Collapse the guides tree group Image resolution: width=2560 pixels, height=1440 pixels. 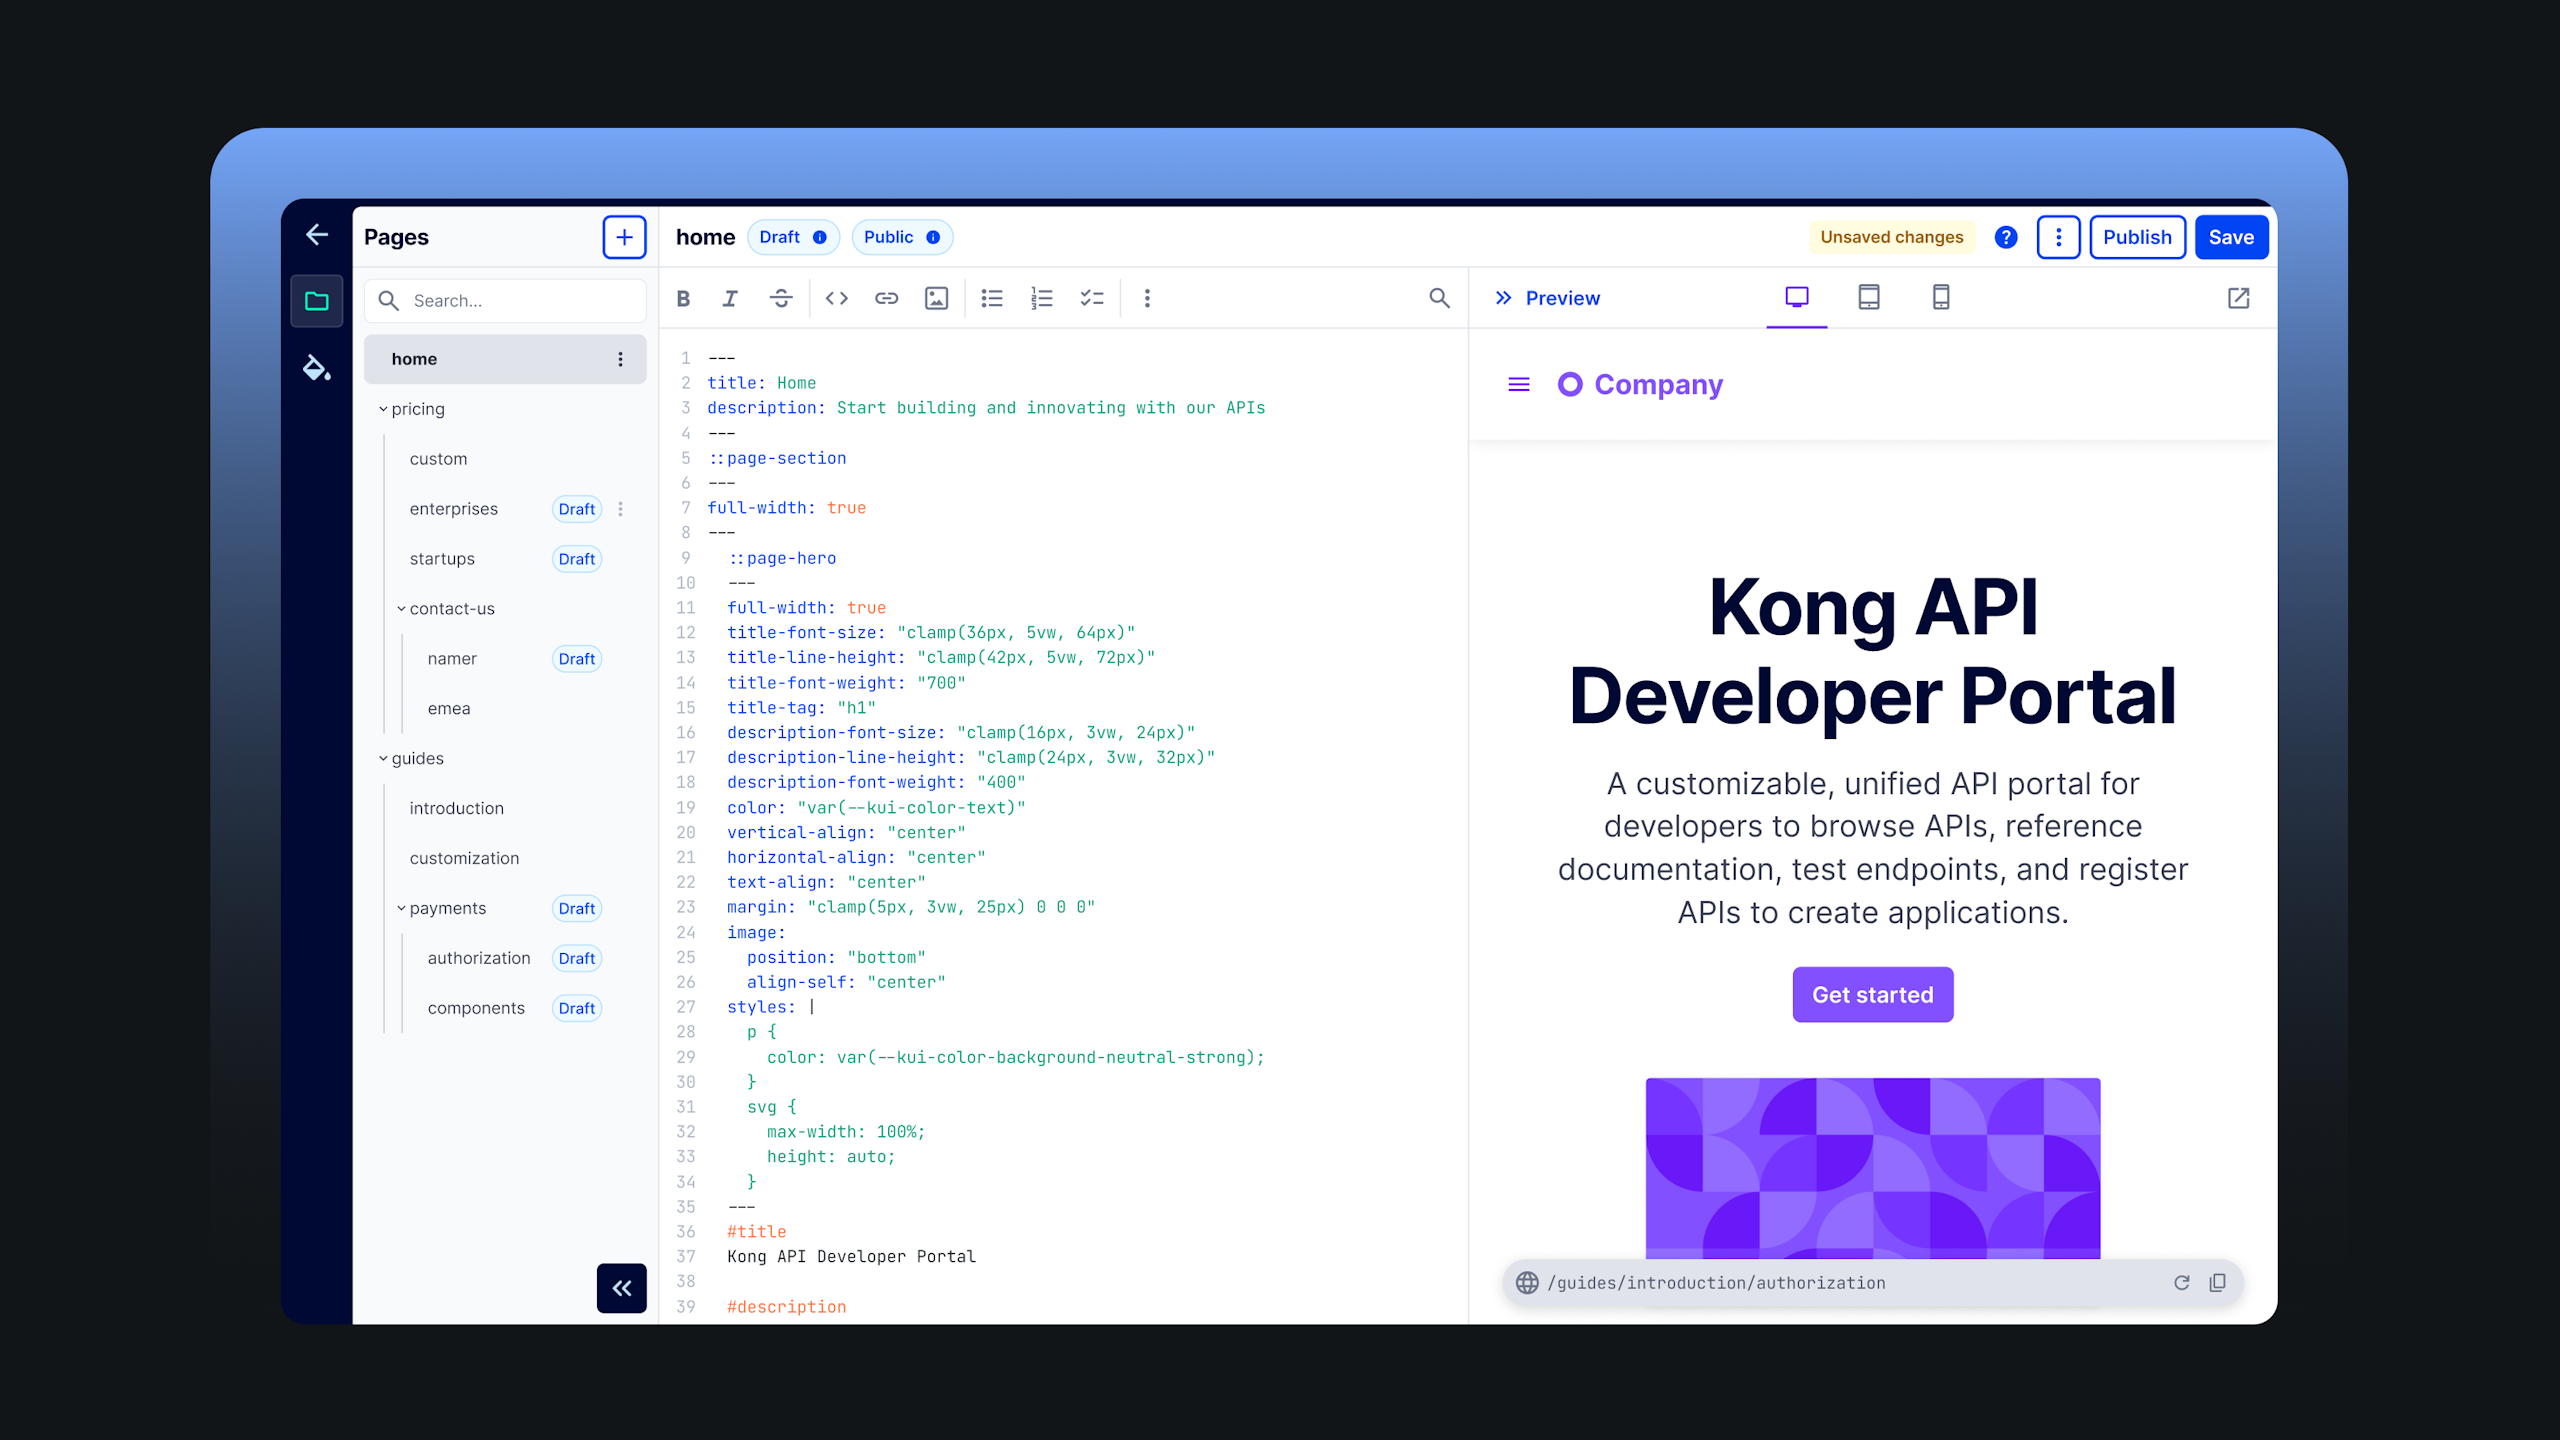(x=383, y=759)
